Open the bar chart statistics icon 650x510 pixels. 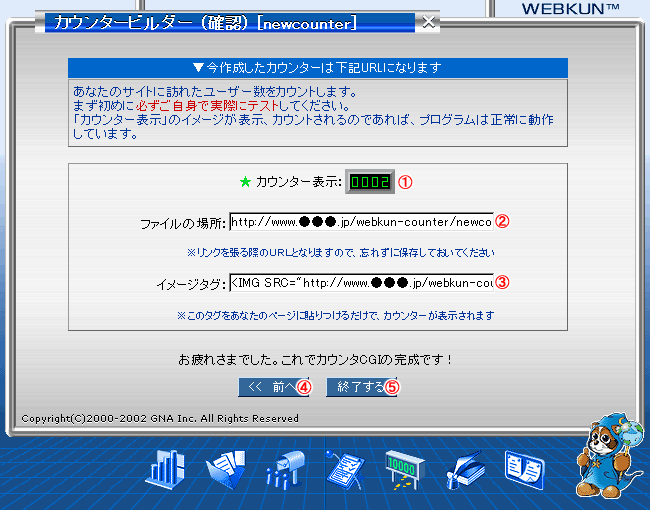(165, 469)
